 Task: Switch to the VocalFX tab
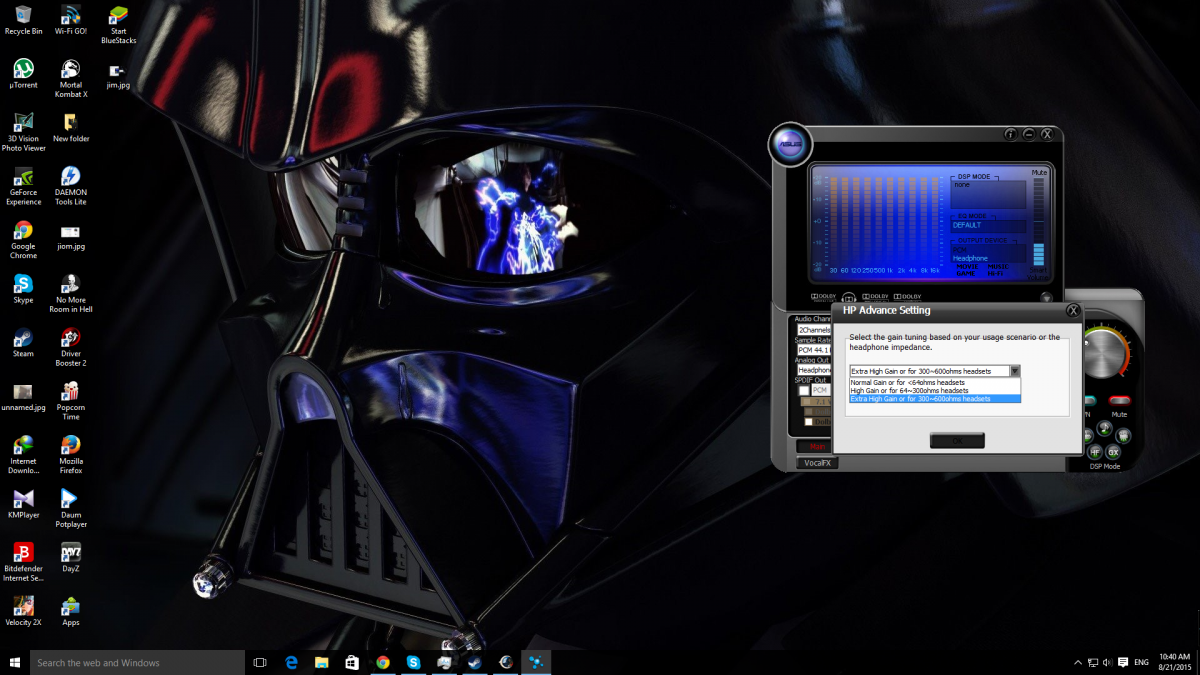[x=817, y=463]
